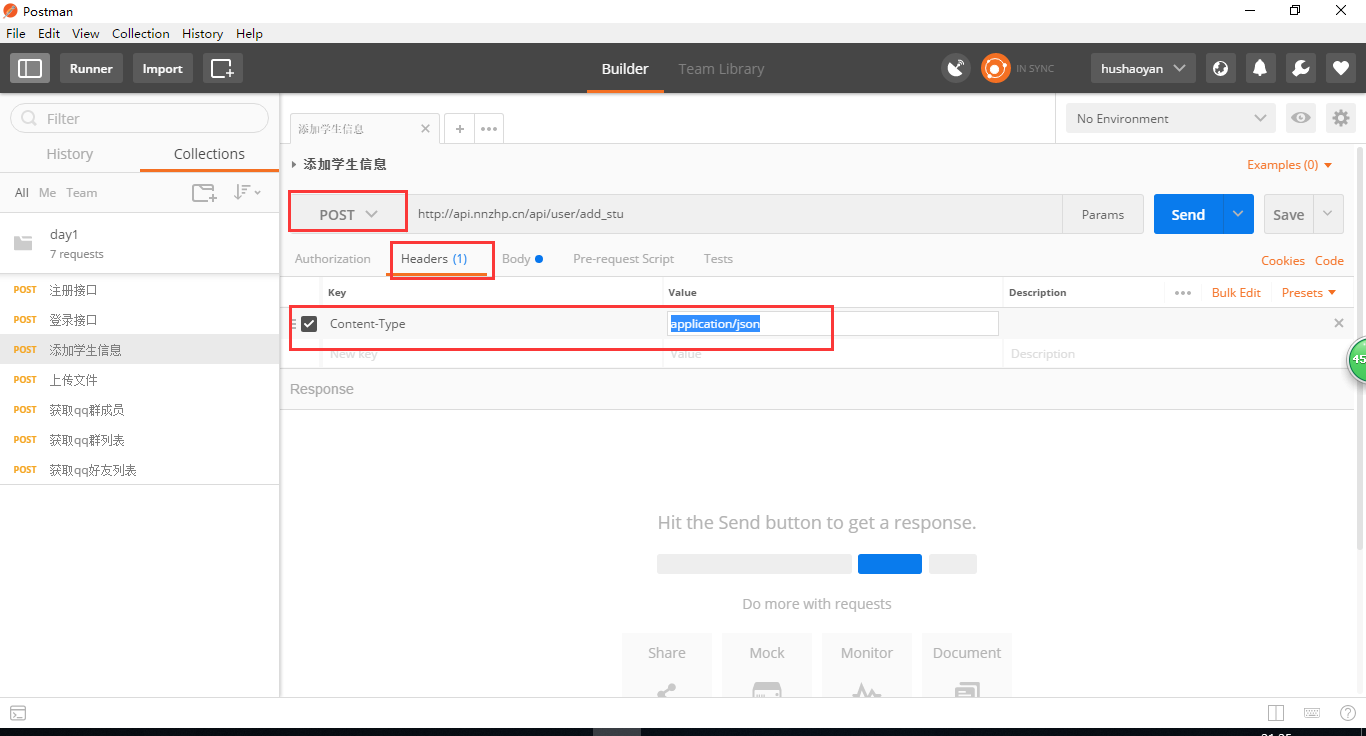Switch to the Builder tab

[x=625, y=69]
